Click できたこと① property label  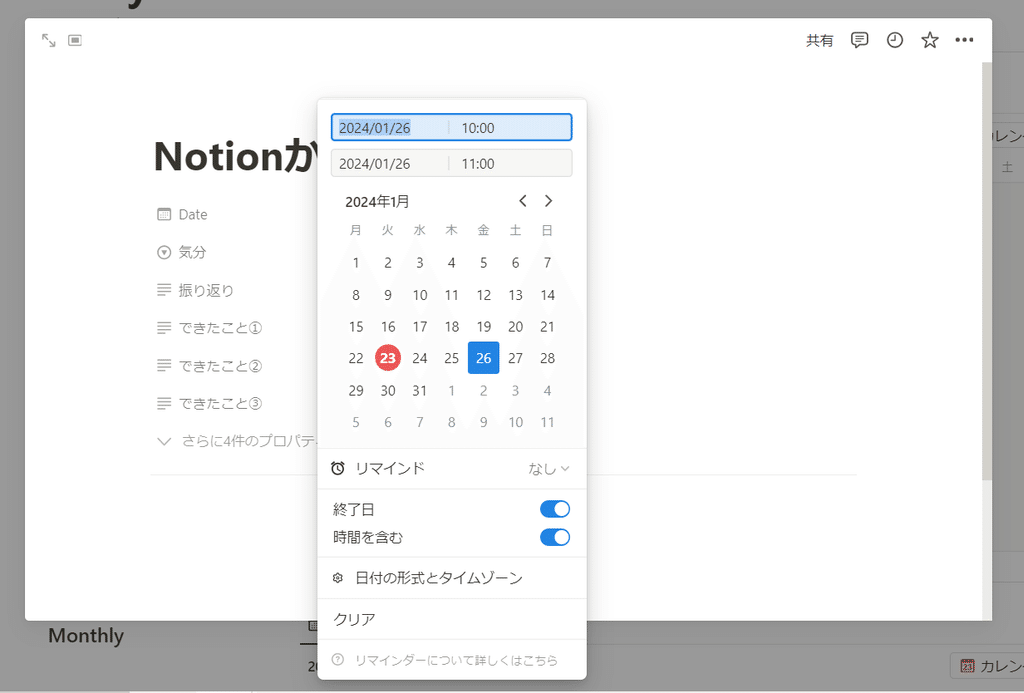point(220,328)
